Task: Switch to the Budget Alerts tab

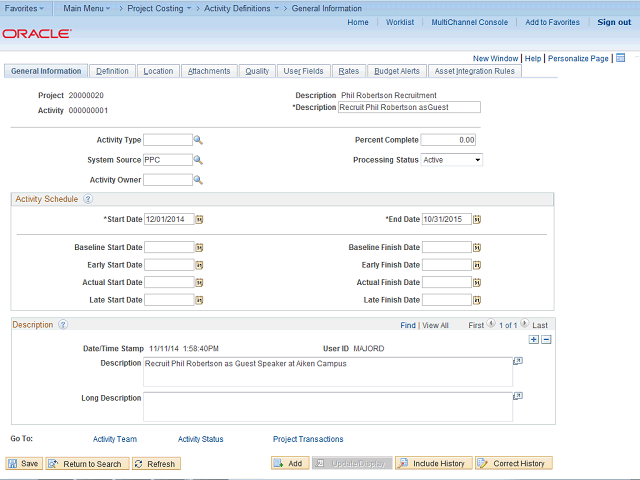Action: click(x=397, y=71)
